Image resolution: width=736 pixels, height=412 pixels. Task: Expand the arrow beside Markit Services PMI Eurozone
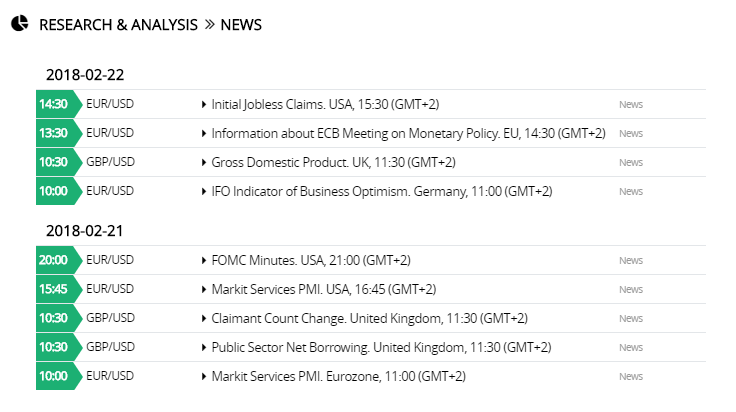click(x=204, y=376)
